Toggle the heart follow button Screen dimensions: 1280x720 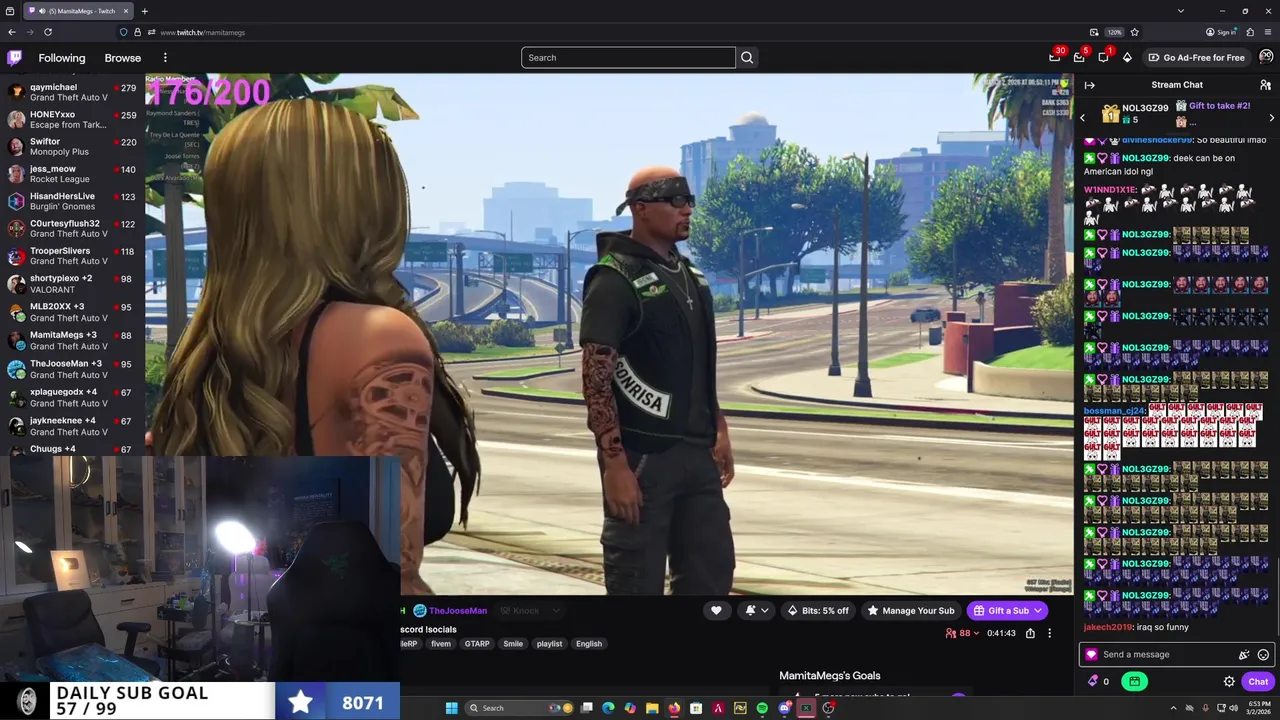[716, 610]
